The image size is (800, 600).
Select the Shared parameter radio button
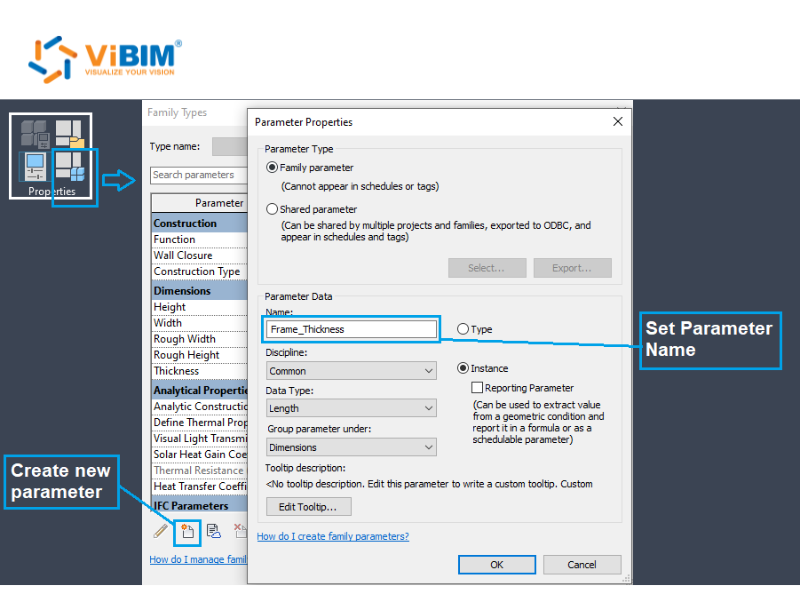click(272, 209)
